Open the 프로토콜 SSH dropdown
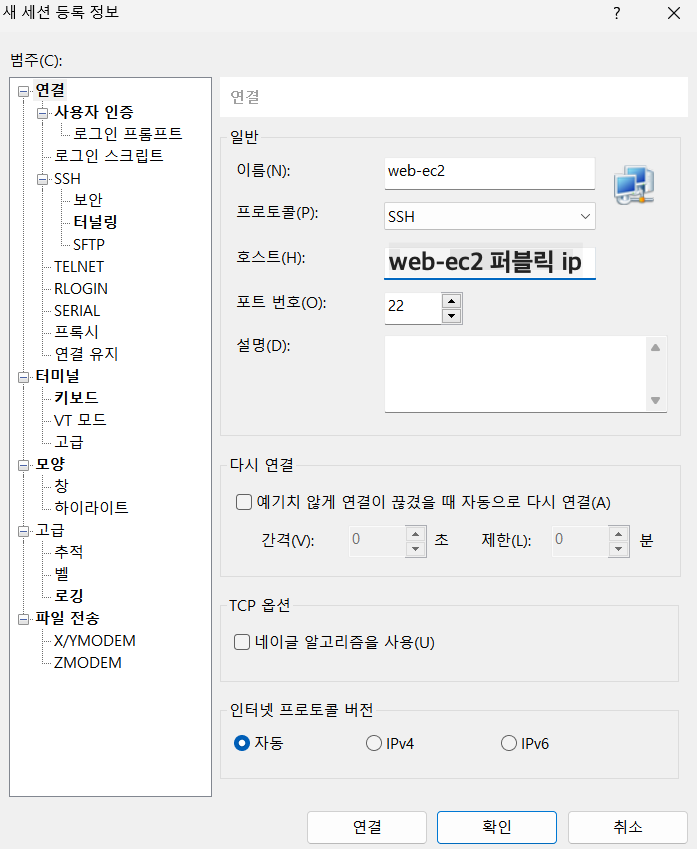The height and width of the screenshot is (849, 697). [490, 216]
